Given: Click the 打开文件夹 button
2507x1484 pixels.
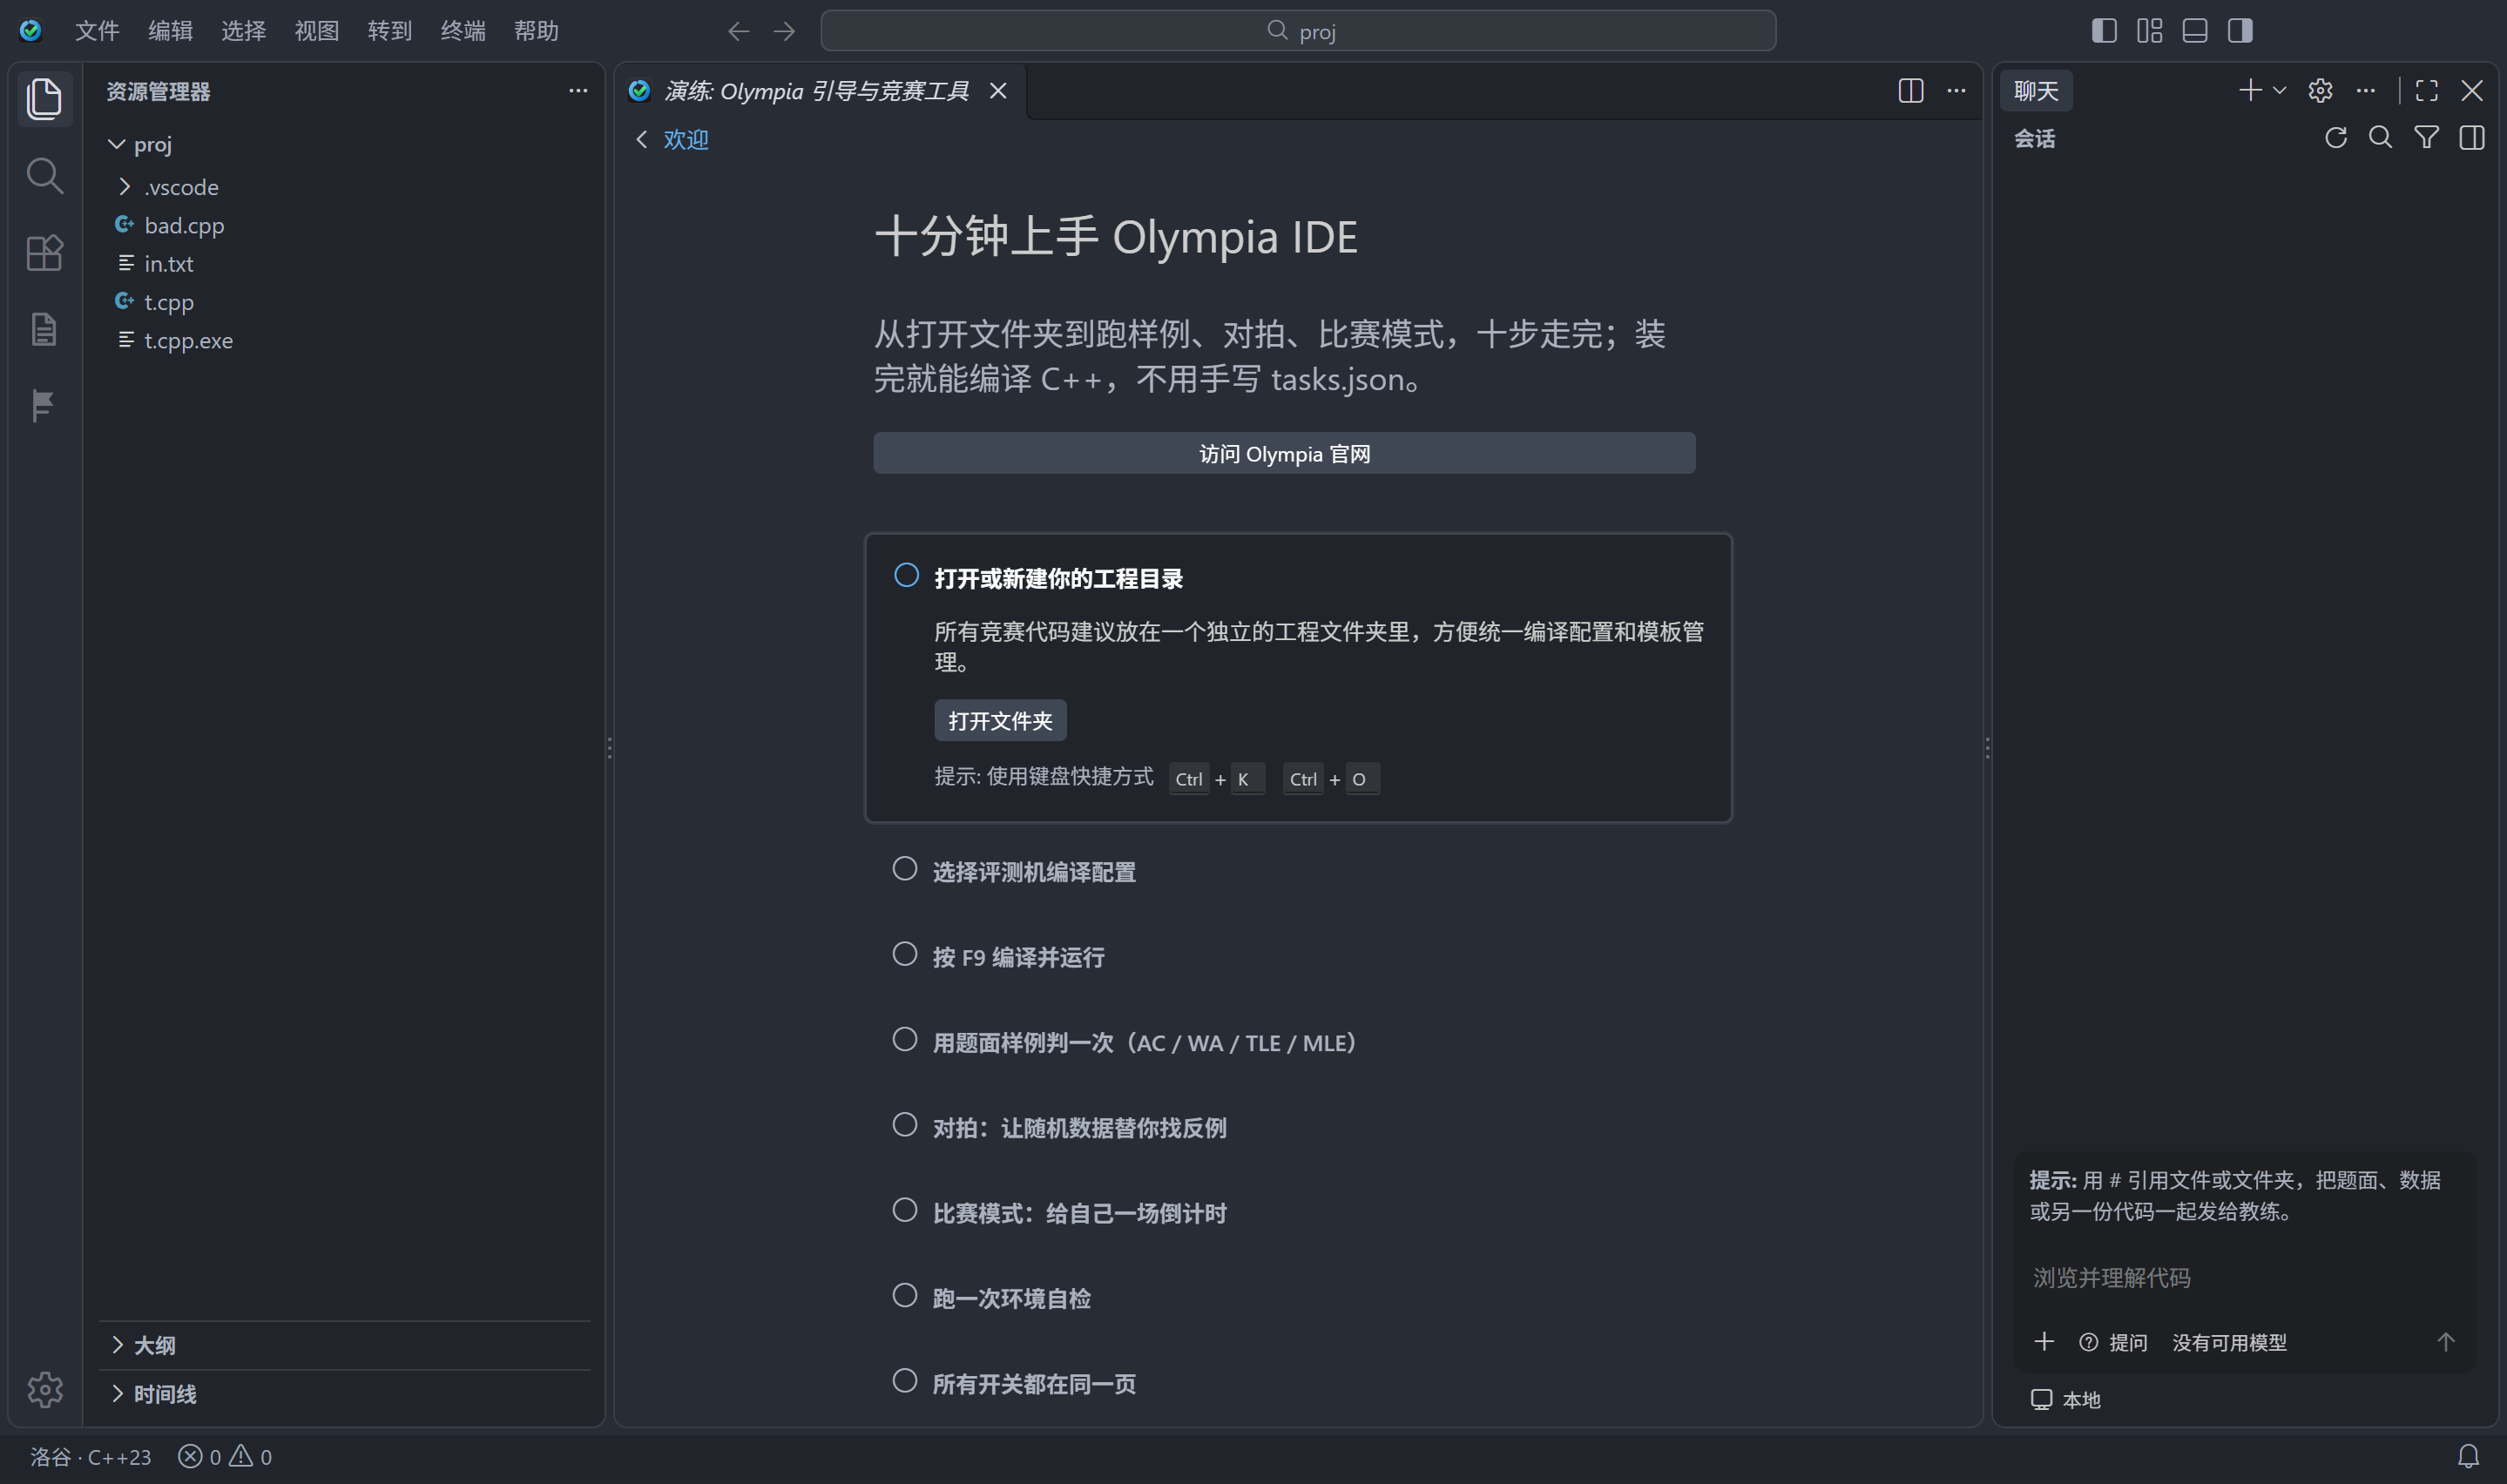Looking at the screenshot, I should pos(1000,721).
